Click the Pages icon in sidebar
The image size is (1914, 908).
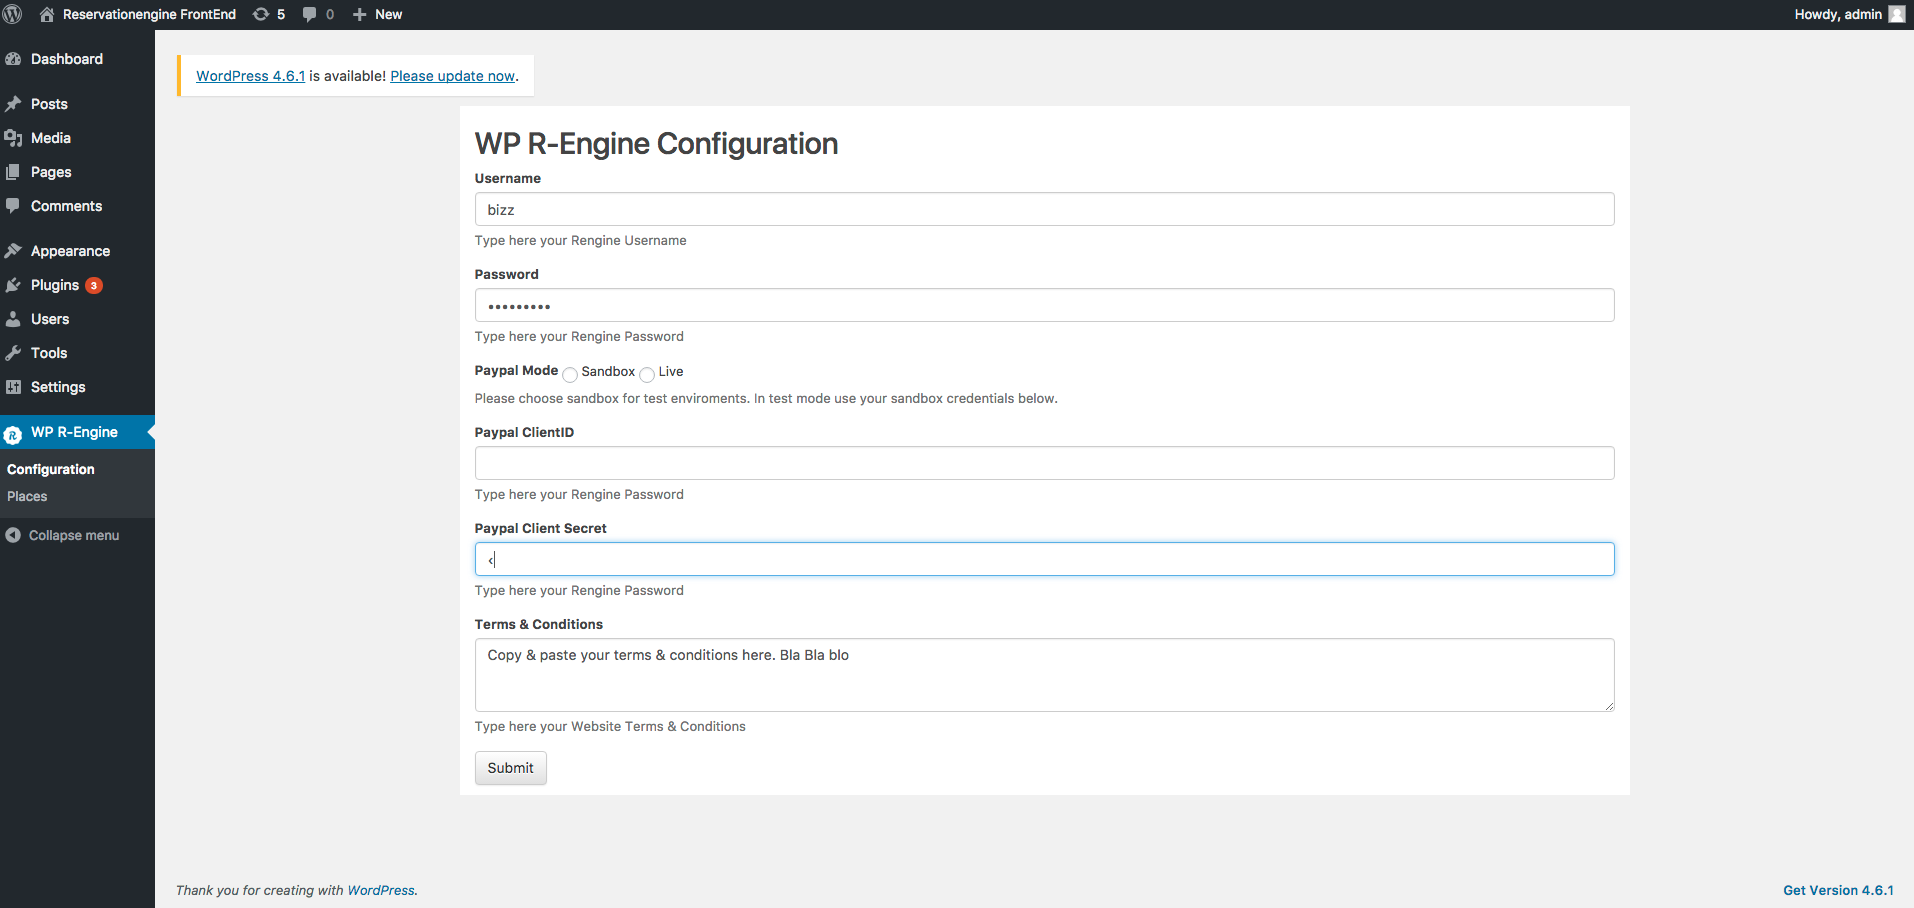[13, 172]
